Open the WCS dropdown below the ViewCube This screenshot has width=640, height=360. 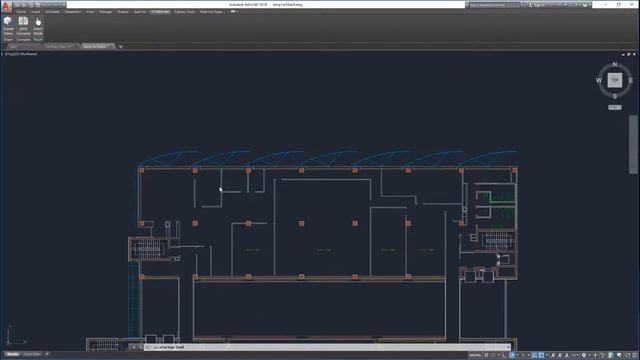pyautogui.click(x=615, y=107)
